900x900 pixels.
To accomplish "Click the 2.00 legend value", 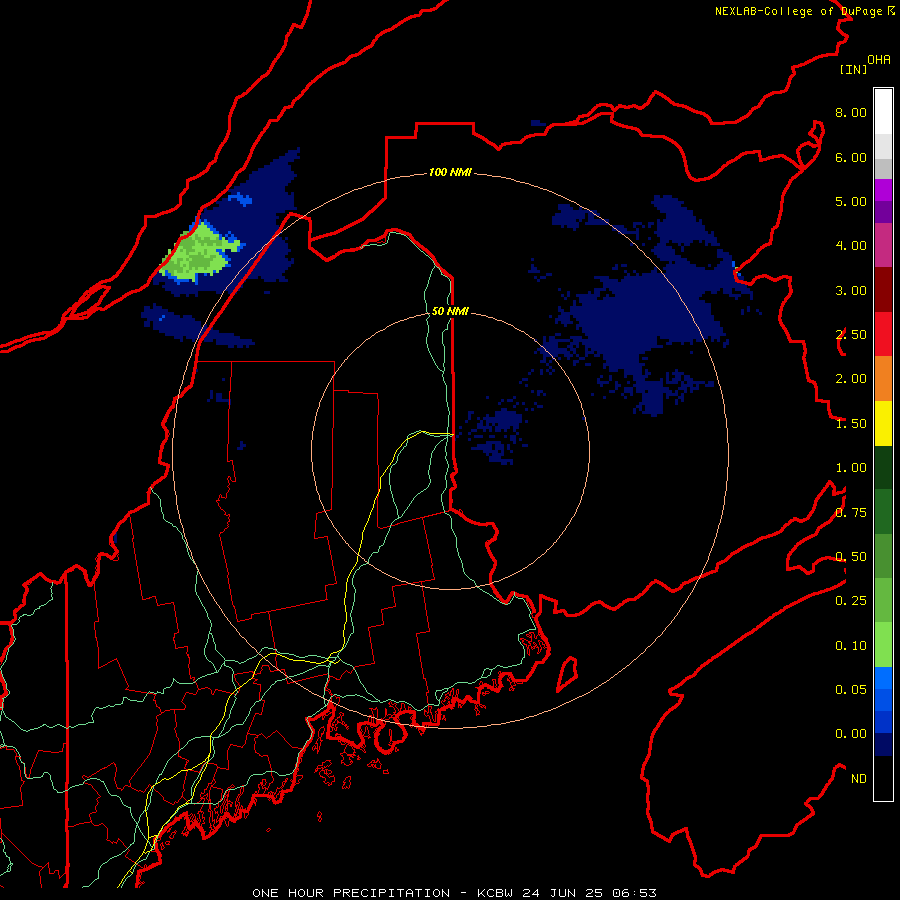I will coord(851,379).
